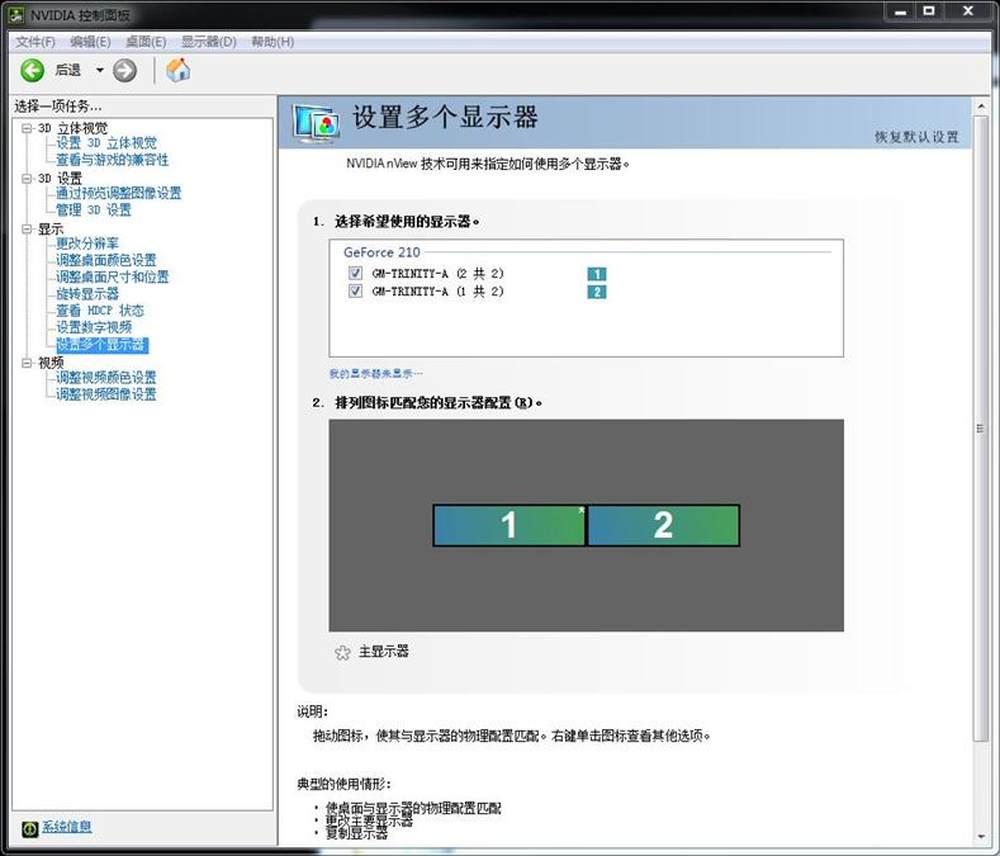Go to Home via house icon
Screen dimensions: 1000x856
(x=179, y=70)
